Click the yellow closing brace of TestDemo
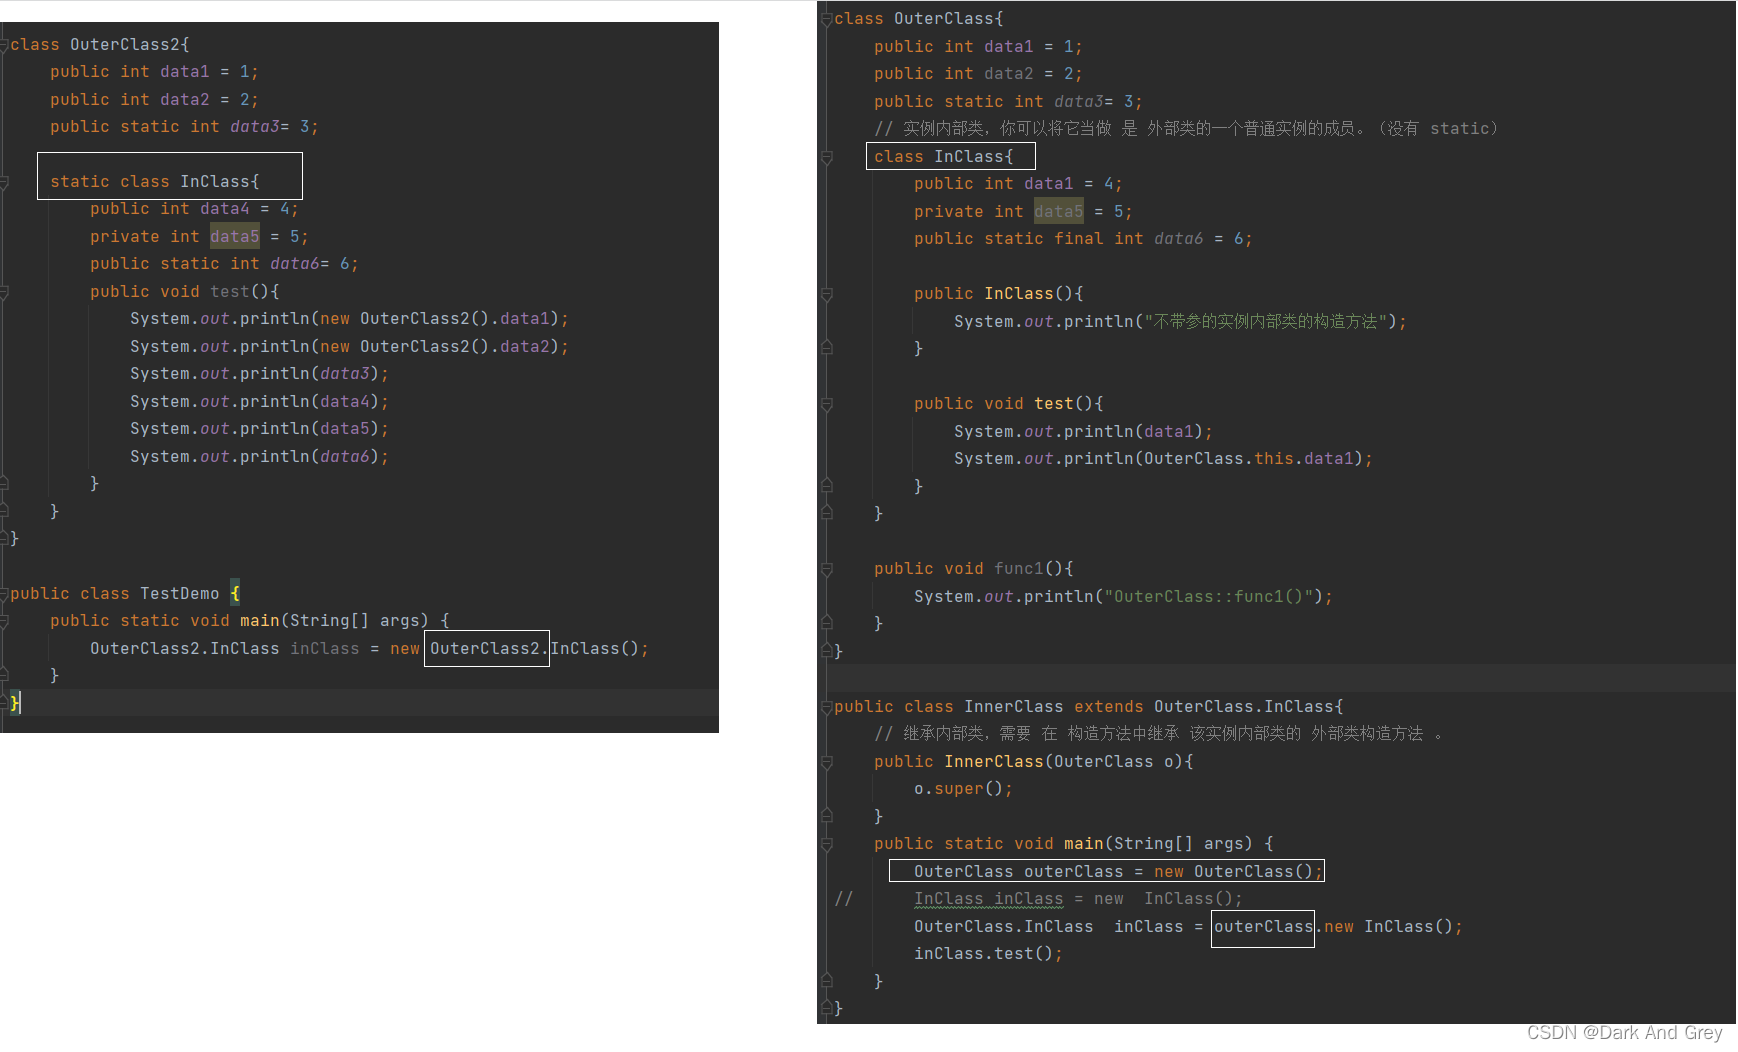The image size is (1738, 1052). click(15, 703)
